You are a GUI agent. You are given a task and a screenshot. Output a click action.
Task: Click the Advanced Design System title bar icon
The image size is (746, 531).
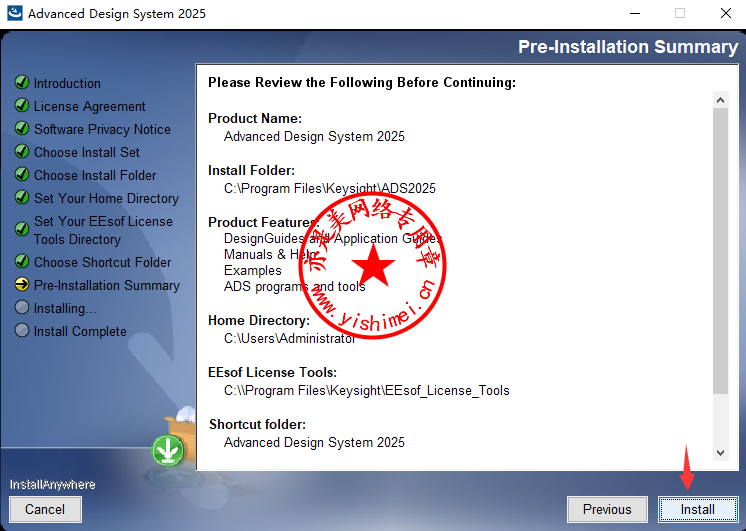14,13
